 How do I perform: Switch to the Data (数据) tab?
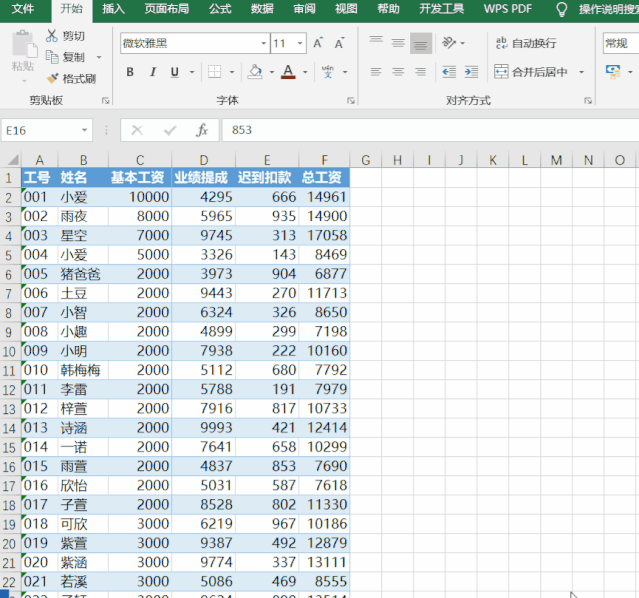point(262,9)
